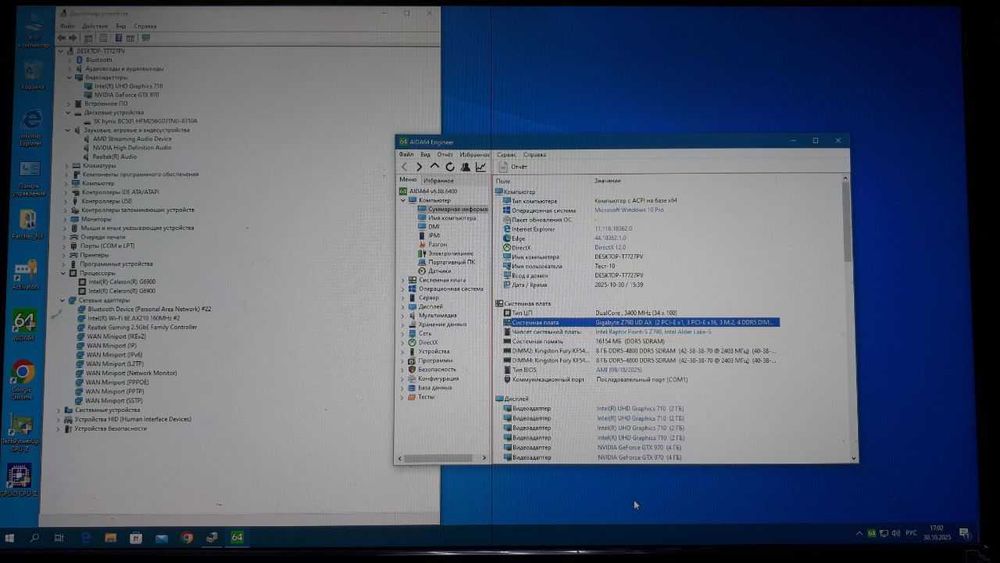
Task: Click highlighted Системная плата row in AIDA64
Action: (641, 323)
